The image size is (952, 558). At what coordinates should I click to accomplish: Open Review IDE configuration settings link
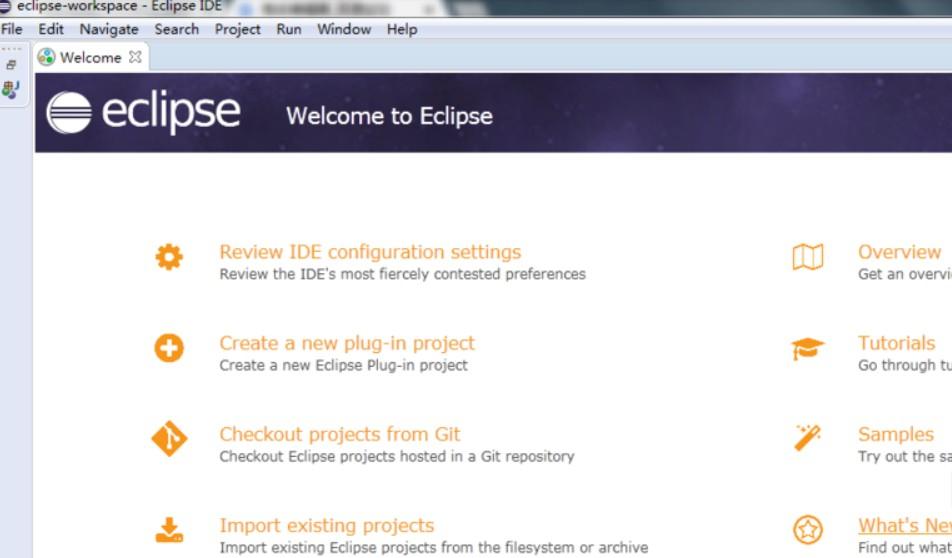(370, 252)
